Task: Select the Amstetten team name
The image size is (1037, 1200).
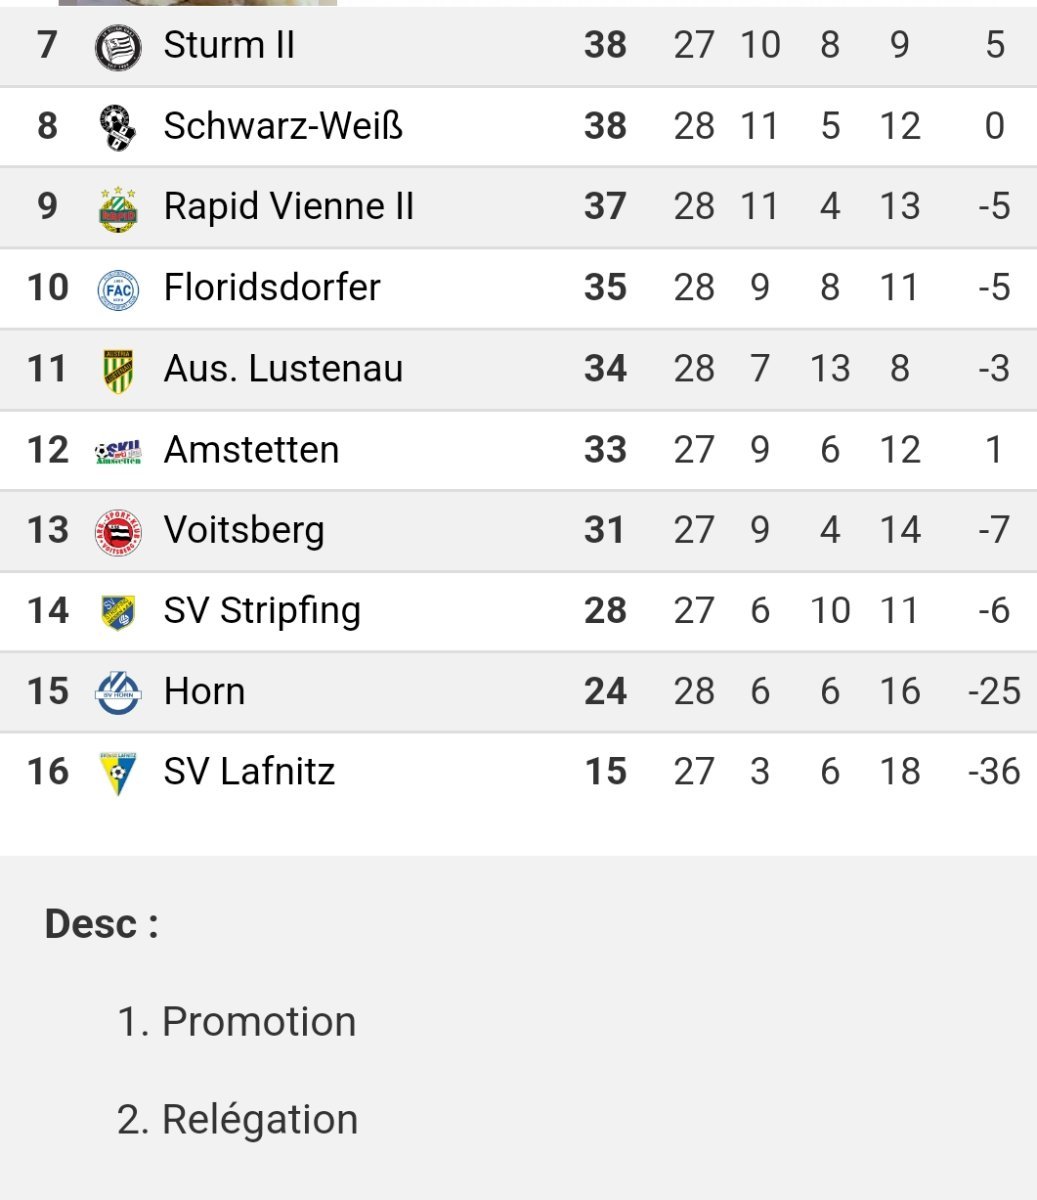Action: (251, 450)
